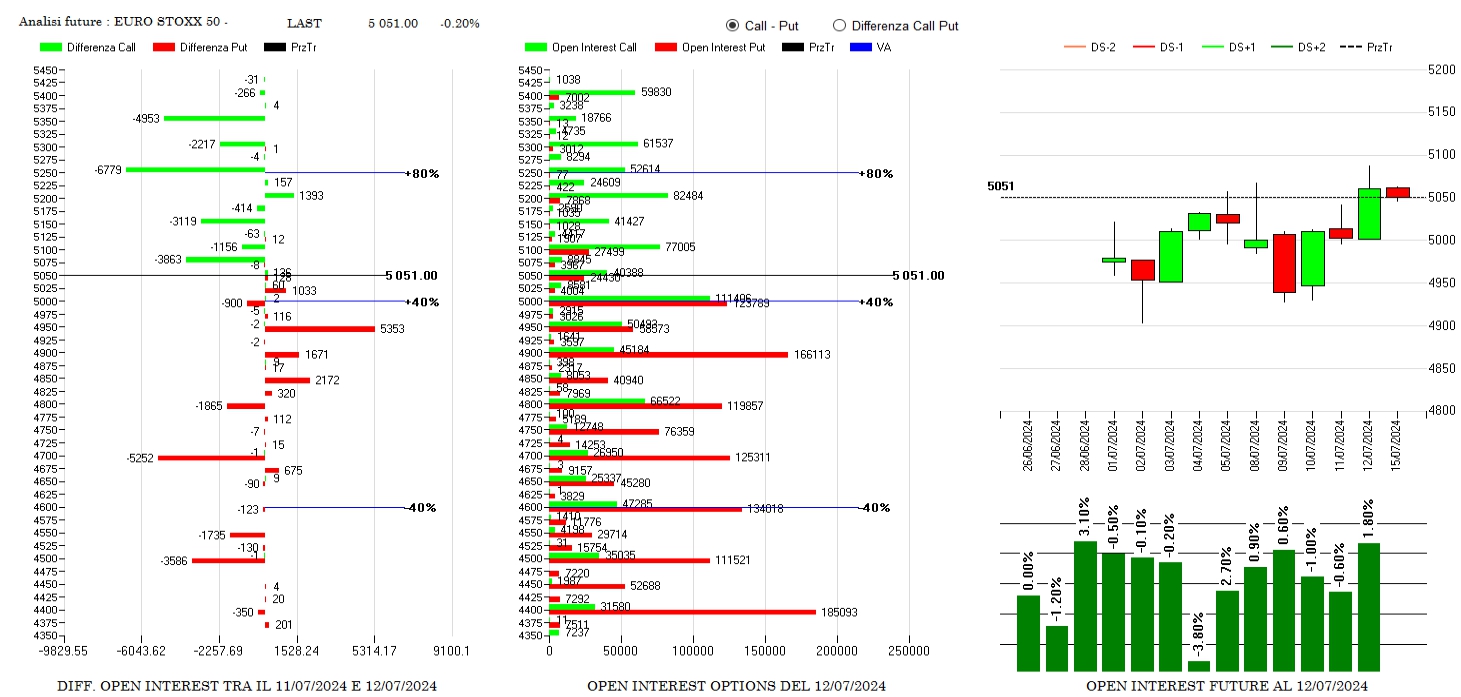Click the longest red put bar at strike 4400

coord(683,612)
